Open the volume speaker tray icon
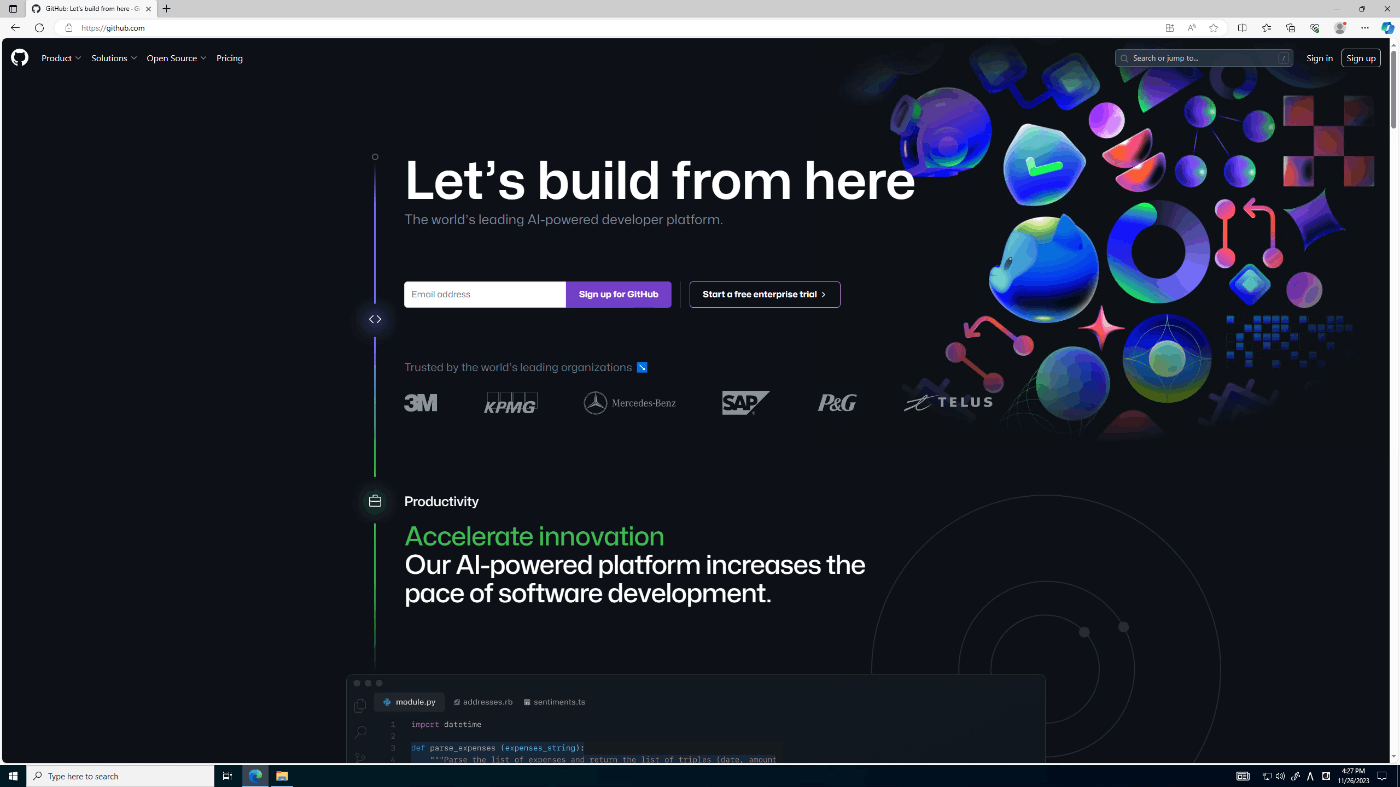This screenshot has height=787, width=1400. (1280, 776)
